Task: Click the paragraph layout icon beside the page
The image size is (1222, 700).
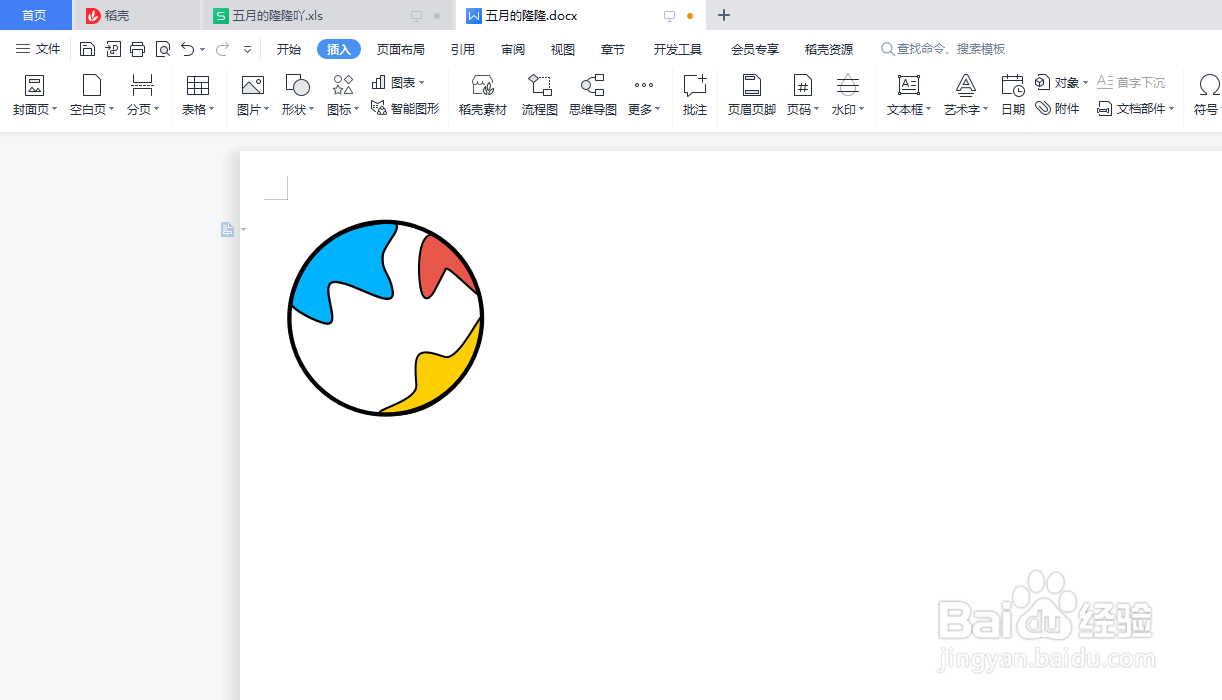Action: [228, 230]
